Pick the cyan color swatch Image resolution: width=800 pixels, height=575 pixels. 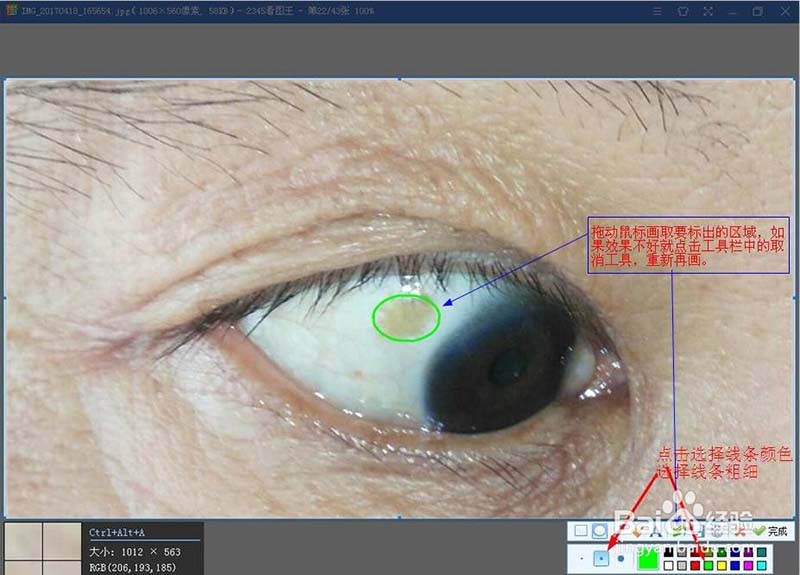pos(762,566)
